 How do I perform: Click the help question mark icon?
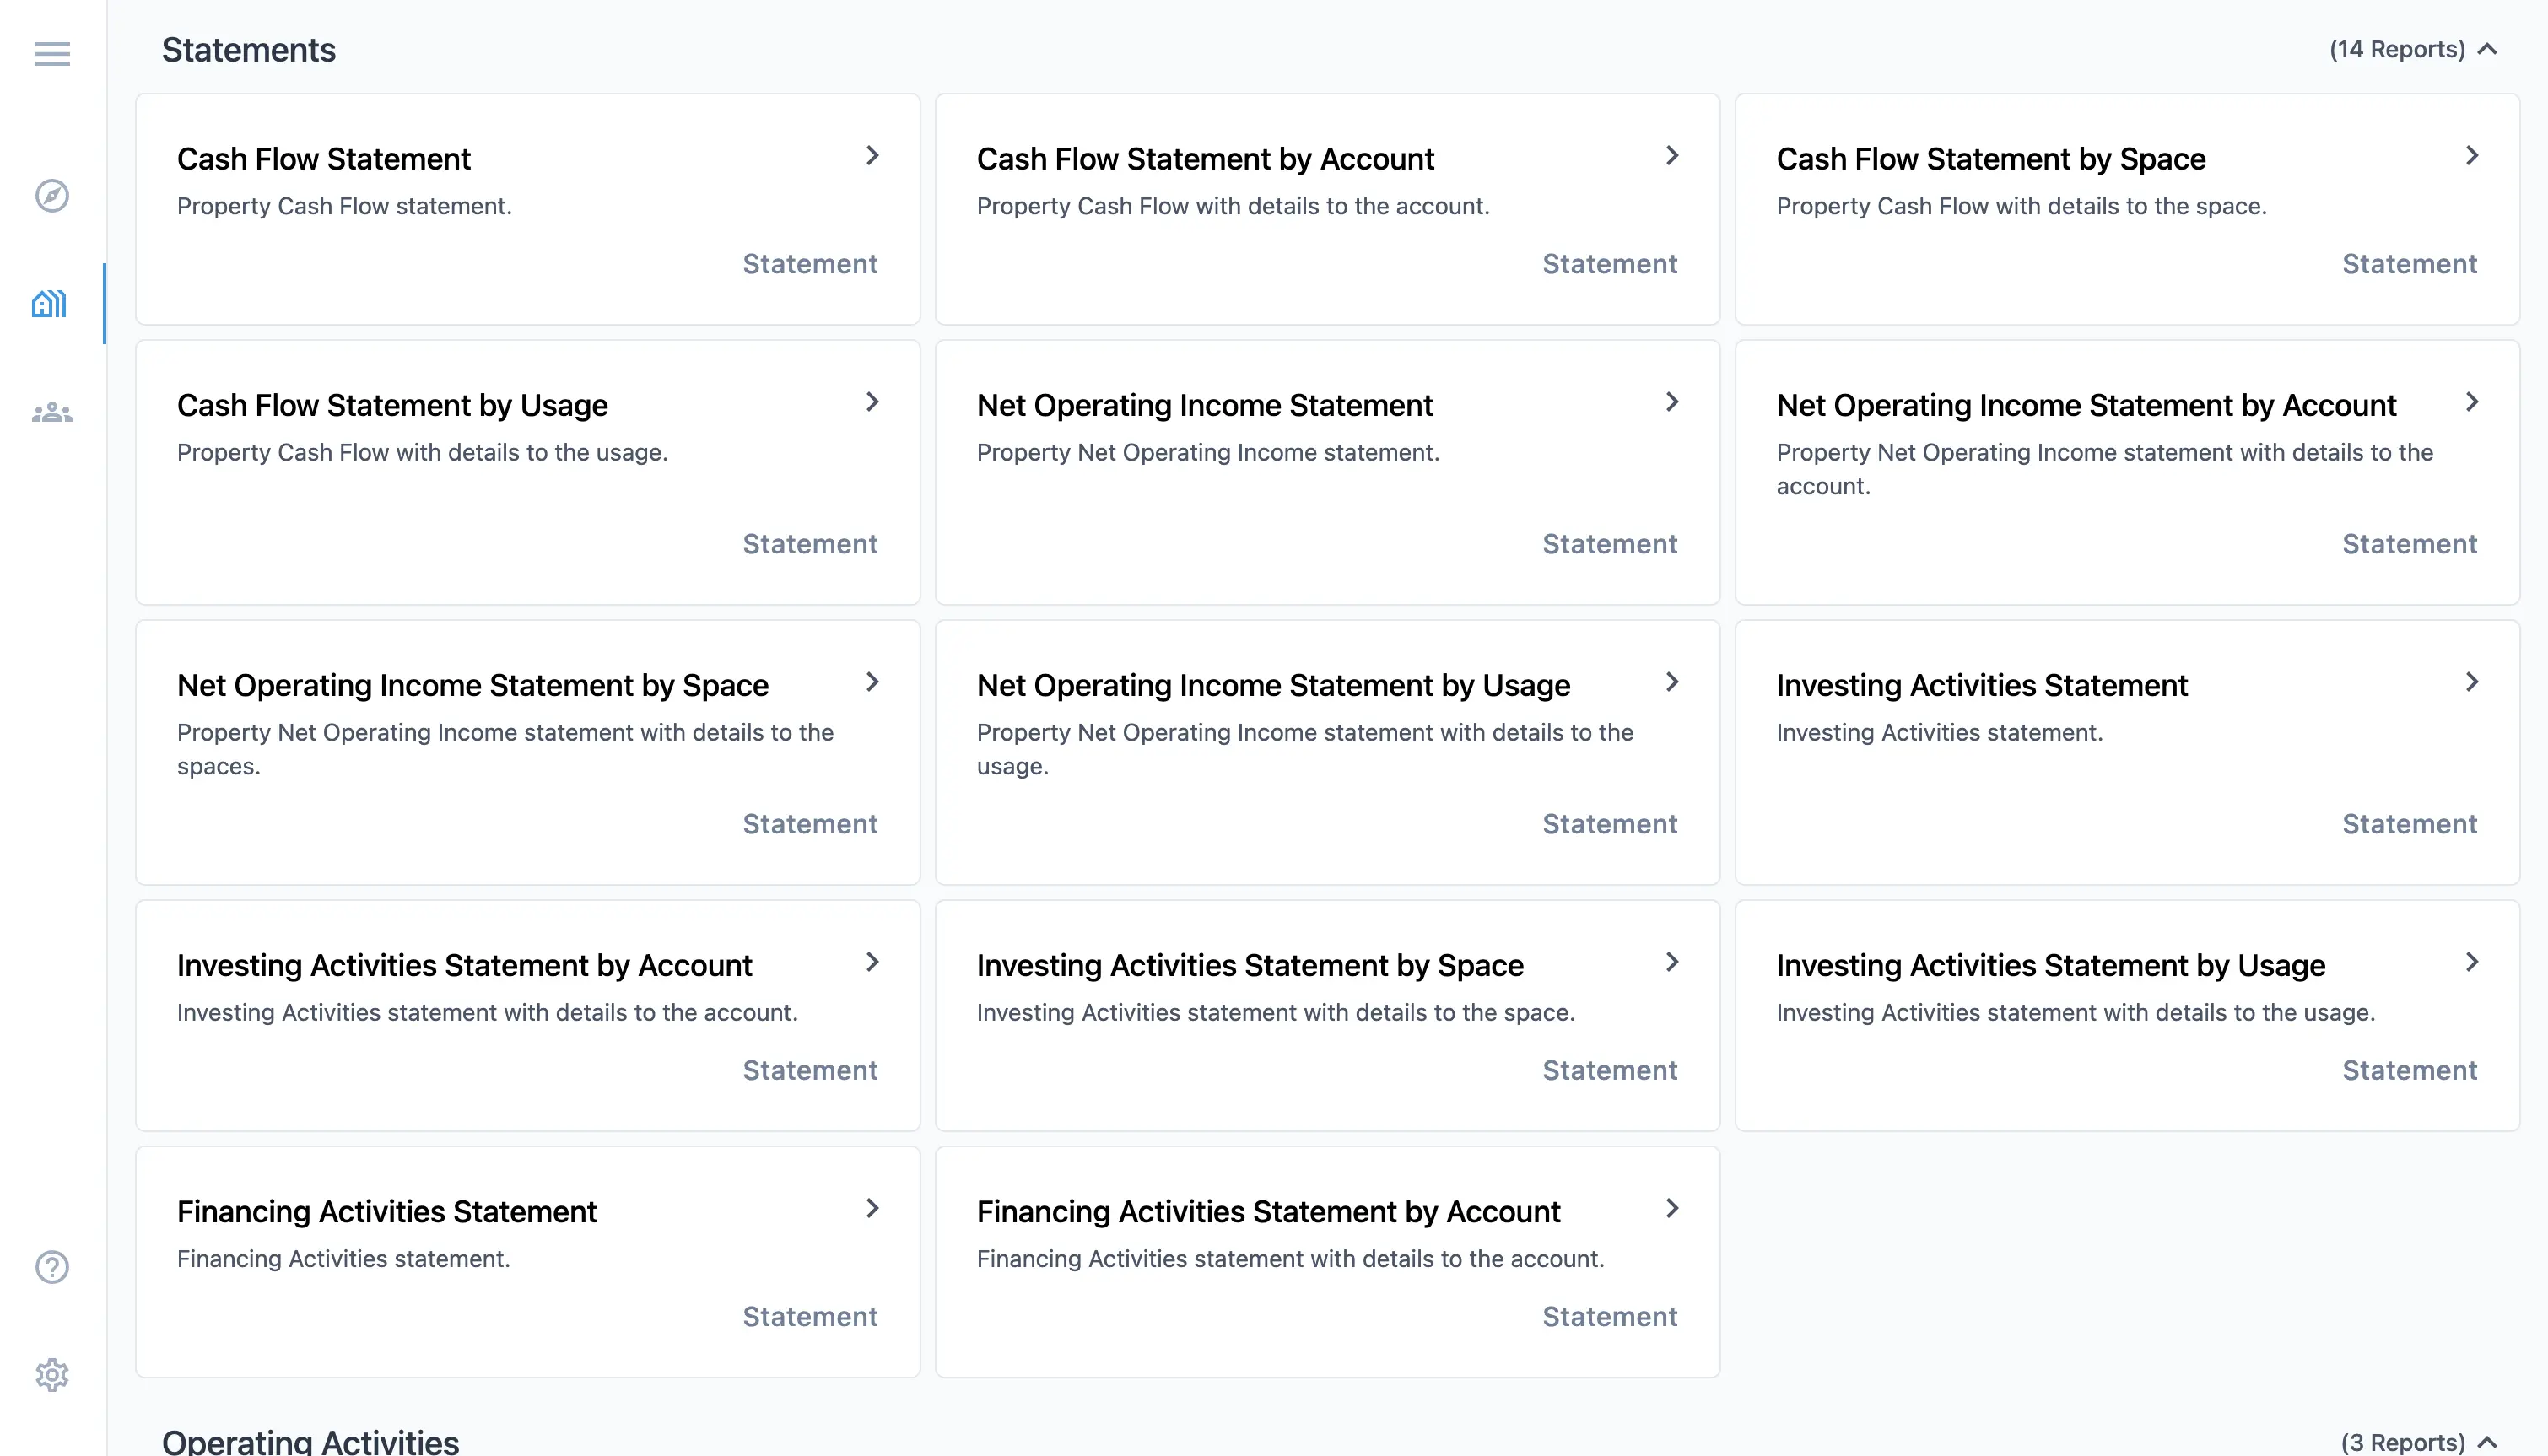click(52, 1267)
